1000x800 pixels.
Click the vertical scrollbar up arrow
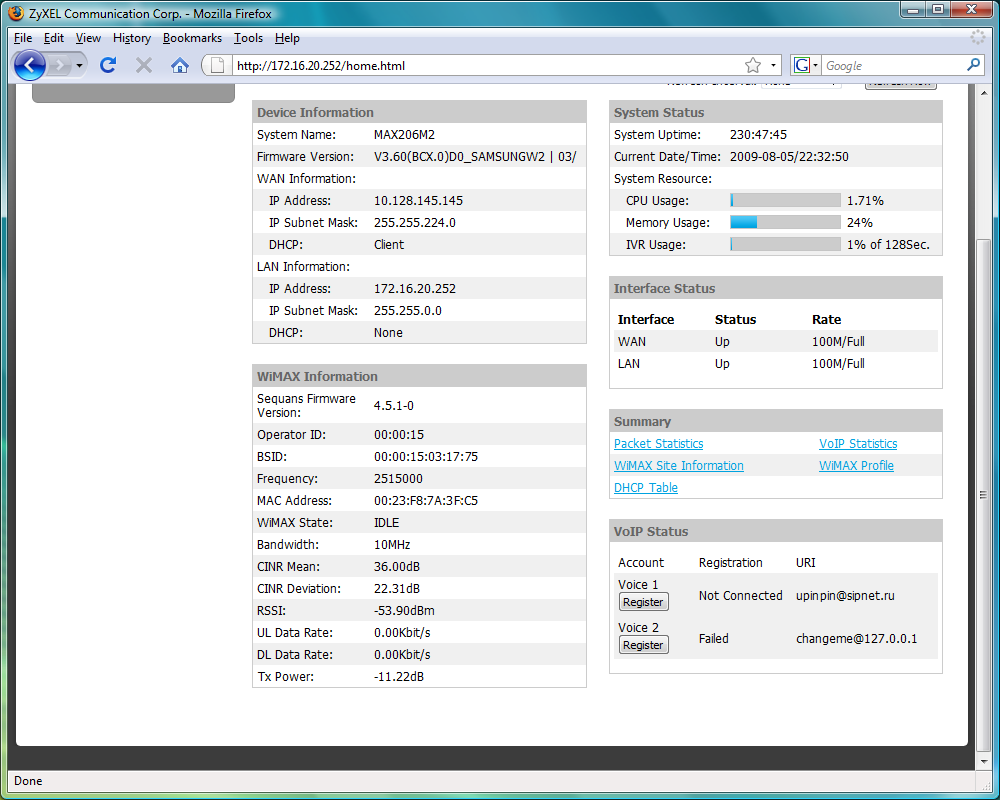coord(983,93)
